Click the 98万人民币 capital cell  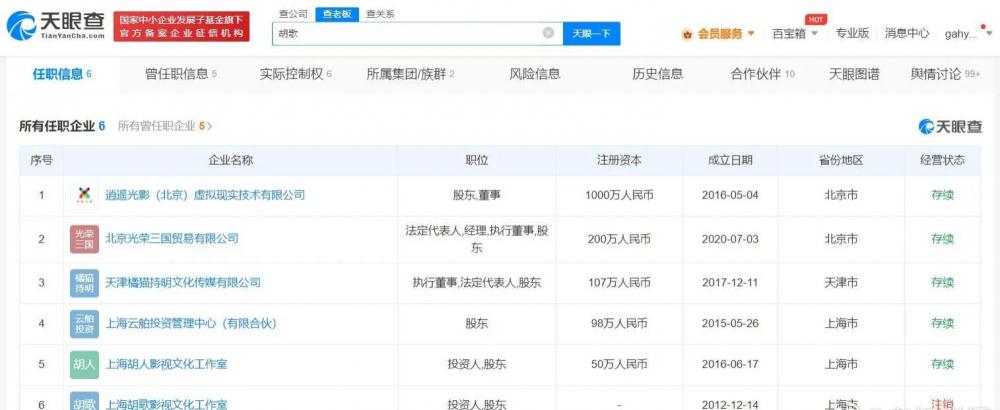point(619,324)
